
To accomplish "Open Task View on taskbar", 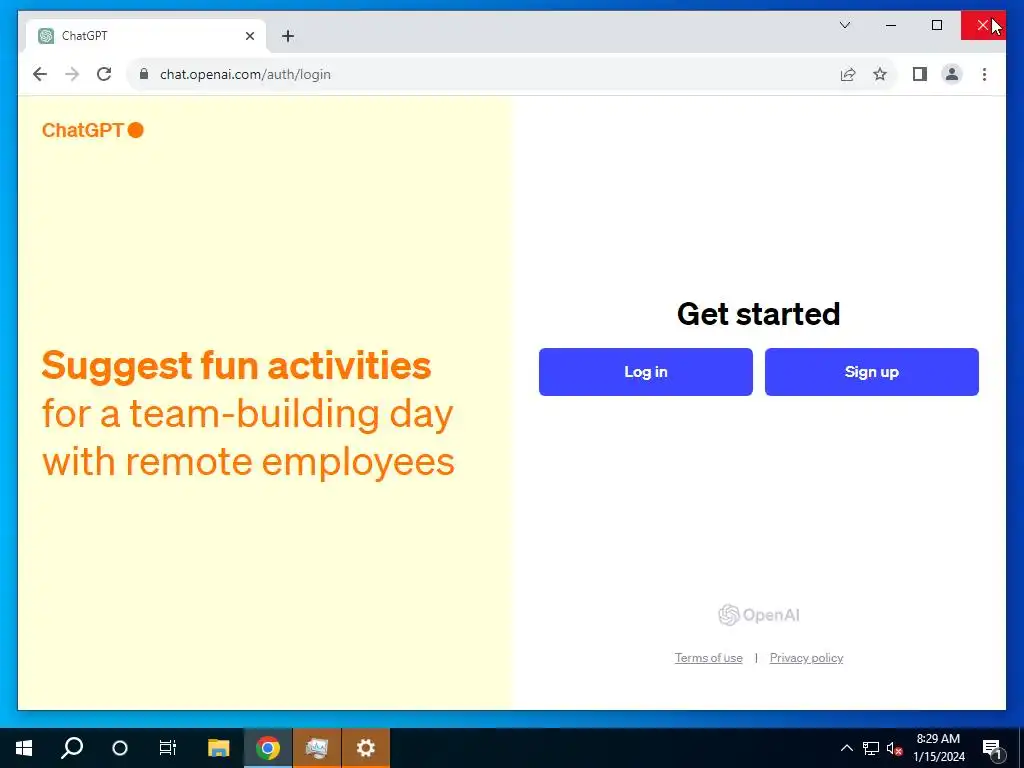I will point(168,748).
